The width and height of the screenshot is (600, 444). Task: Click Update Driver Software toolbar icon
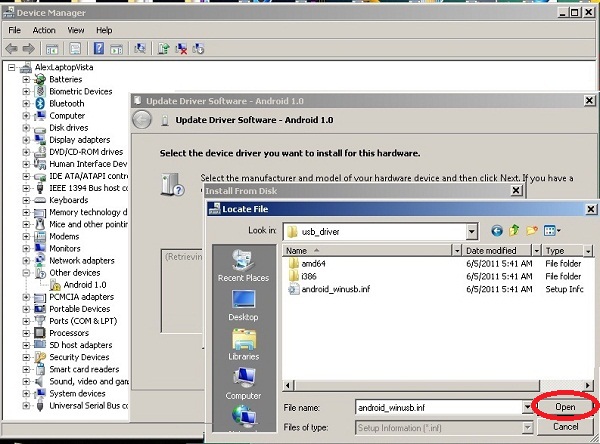click(163, 49)
